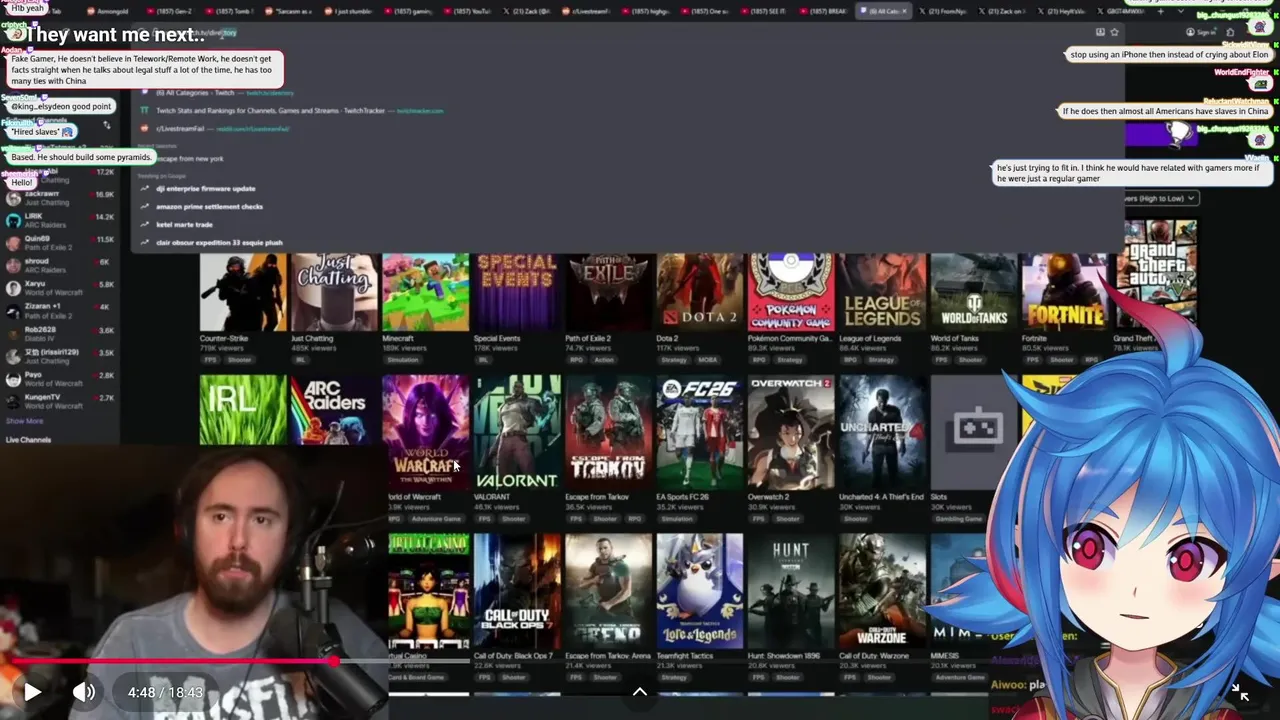1280x720 pixels.
Task: Open the ARC Raiders category cover
Action: tap(334, 410)
